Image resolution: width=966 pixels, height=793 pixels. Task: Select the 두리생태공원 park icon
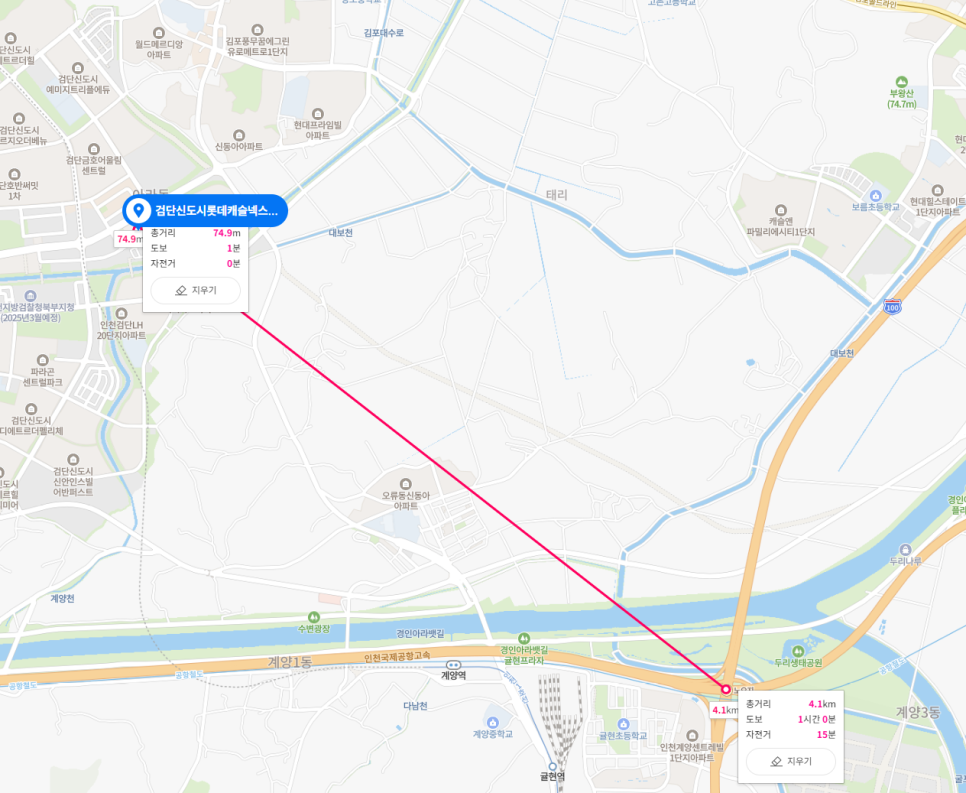pos(798,651)
